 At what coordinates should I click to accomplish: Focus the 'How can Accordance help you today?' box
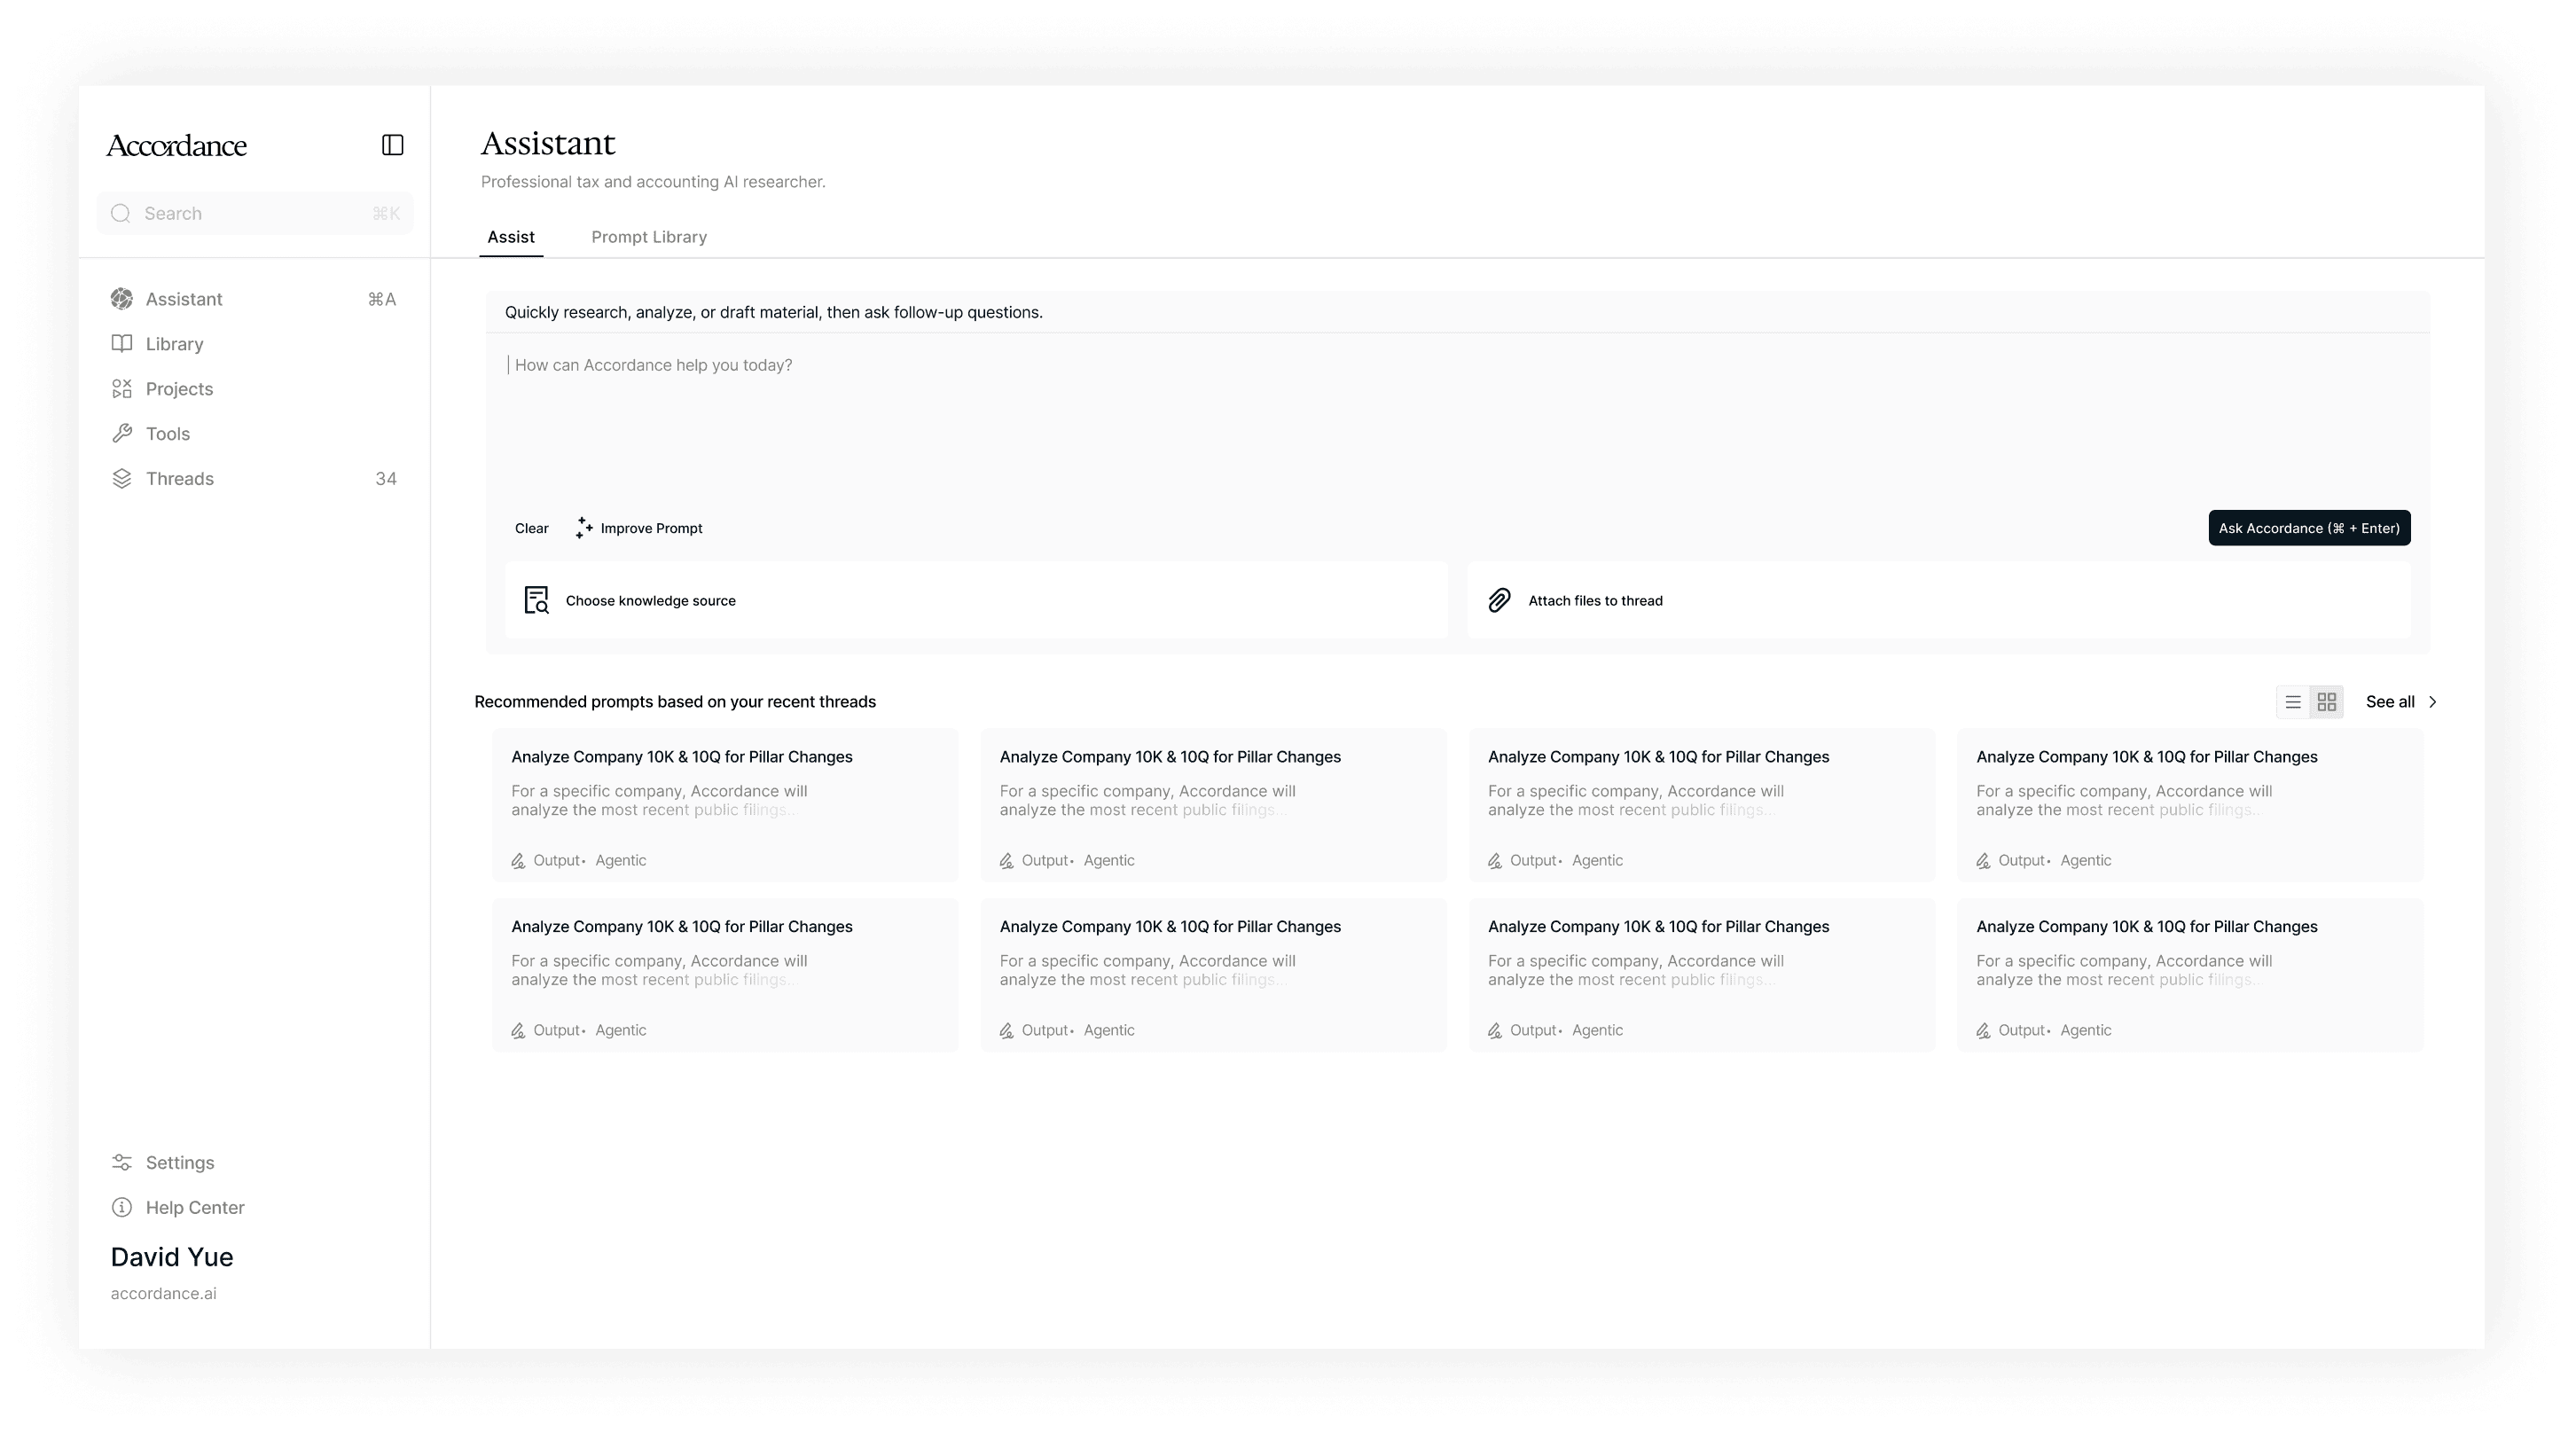(x=1457, y=420)
